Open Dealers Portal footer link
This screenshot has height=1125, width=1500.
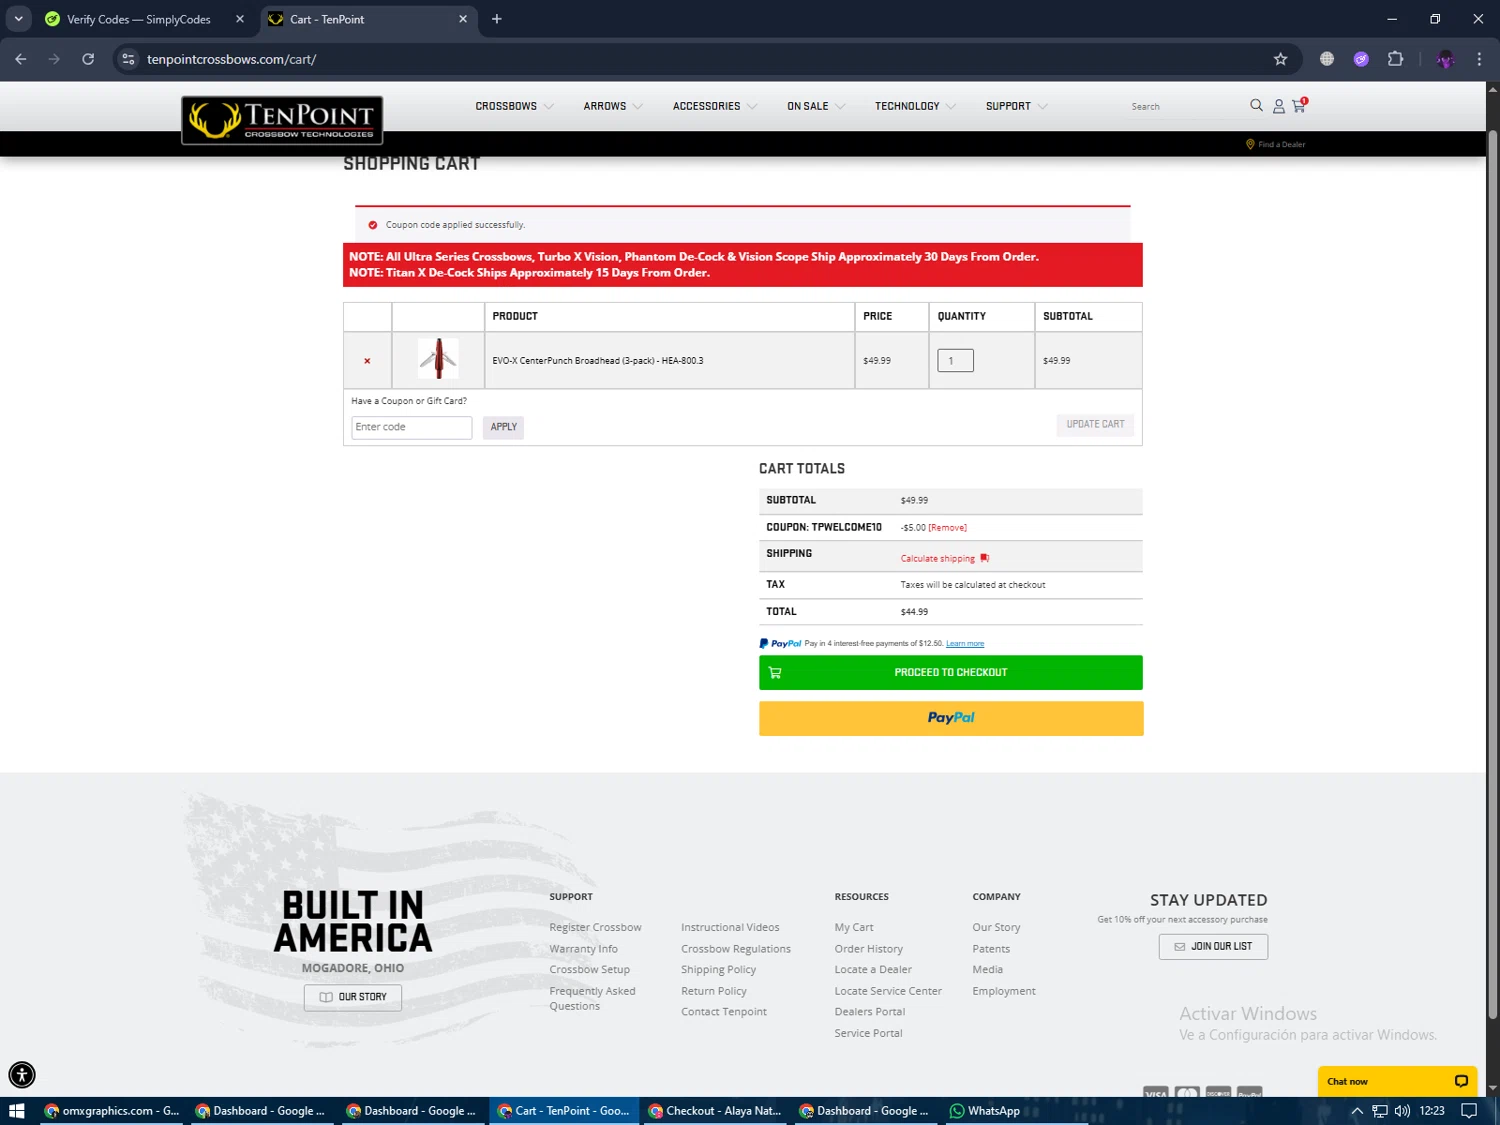point(869,1012)
